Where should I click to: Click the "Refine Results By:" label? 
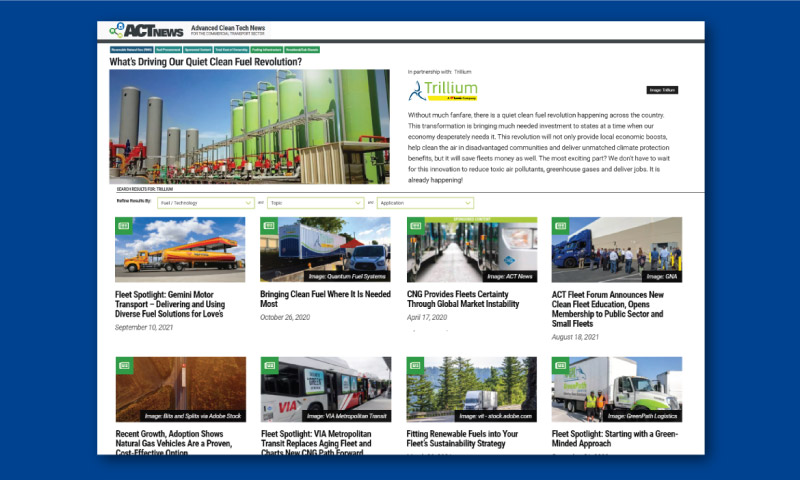pyautogui.click(x=134, y=201)
